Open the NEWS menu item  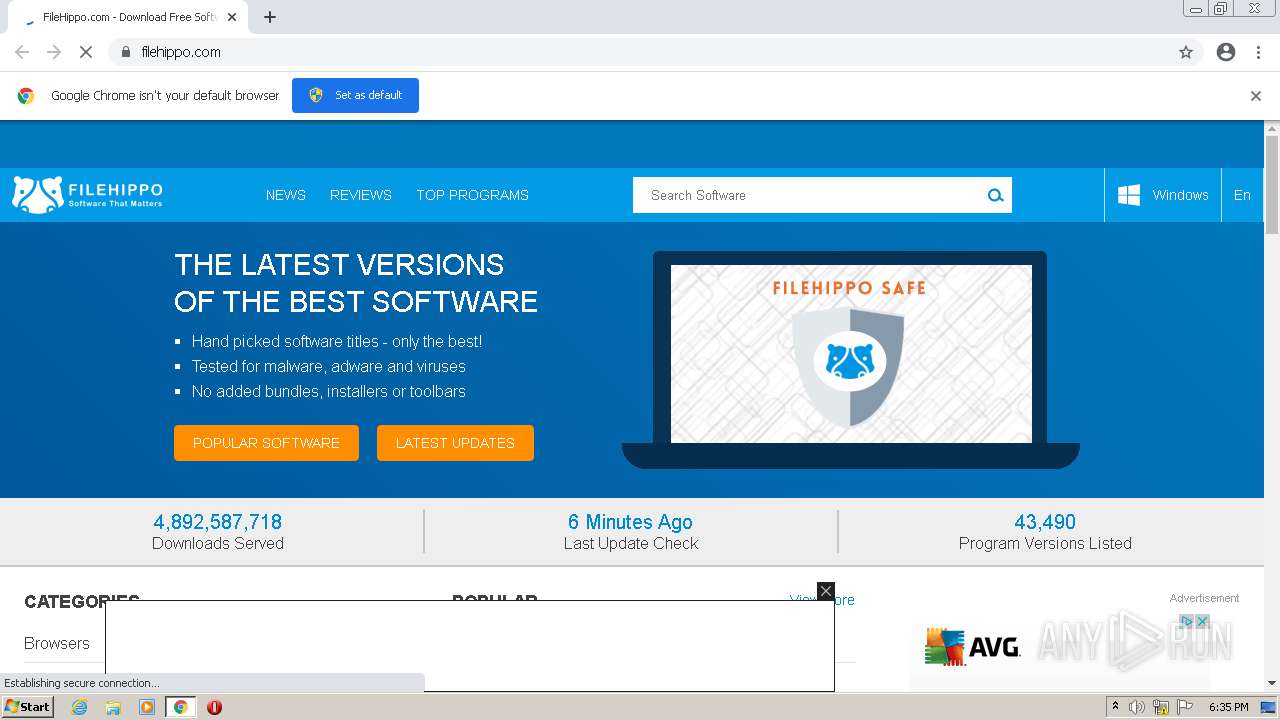pos(286,195)
